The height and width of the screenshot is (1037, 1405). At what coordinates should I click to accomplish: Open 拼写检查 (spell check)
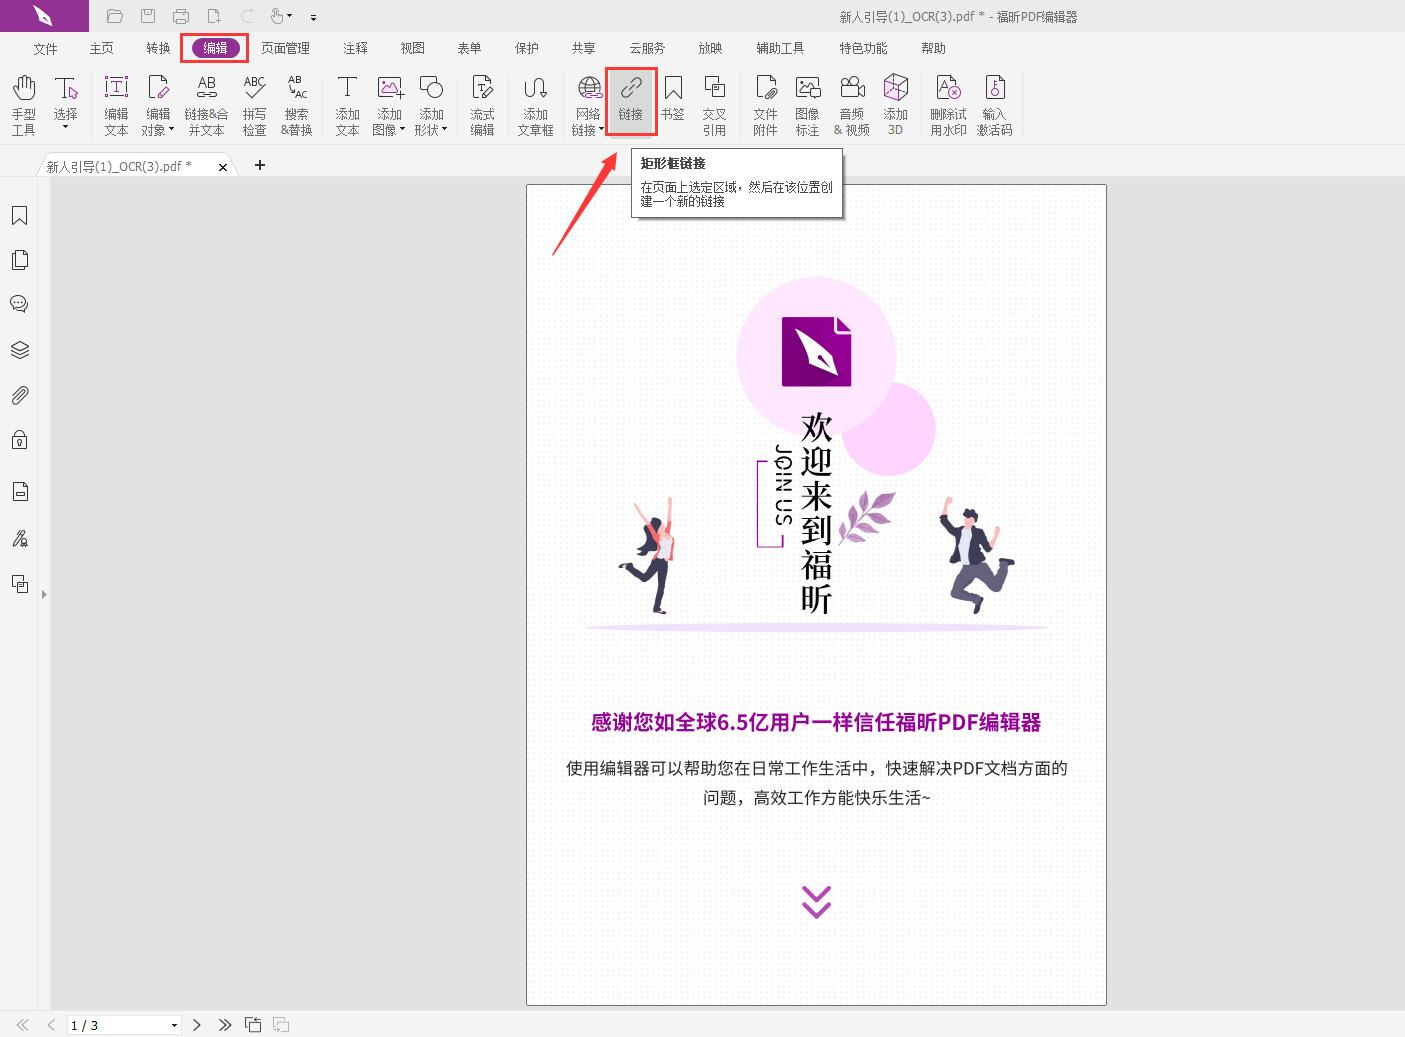click(254, 103)
